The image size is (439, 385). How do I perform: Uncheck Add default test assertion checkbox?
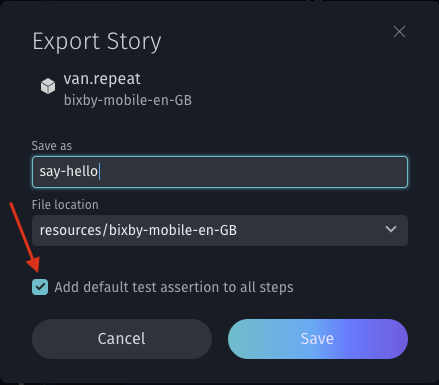pos(40,287)
